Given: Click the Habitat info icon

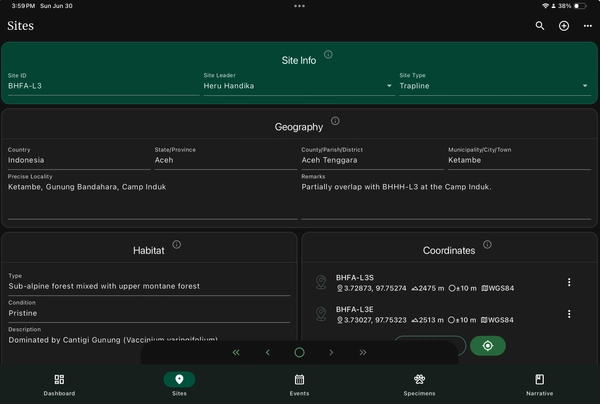Looking at the screenshot, I should click(x=176, y=245).
